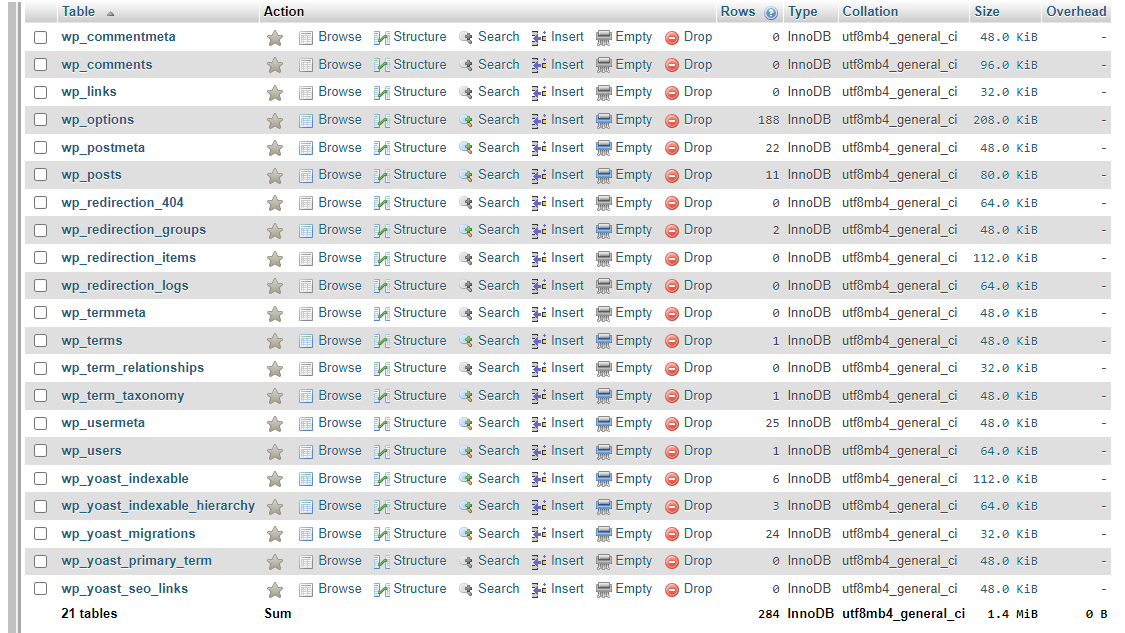Click the 1.4 MiB total size
The height and width of the screenshot is (633, 1125).
pyautogui.click(x=1012, y=614)
